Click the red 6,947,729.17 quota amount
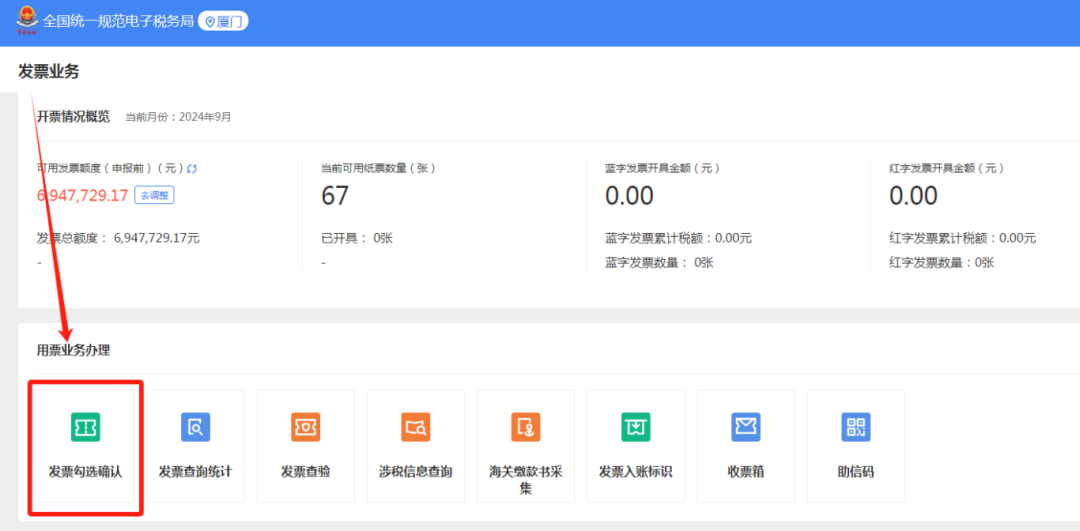This screenshot has width=1080, height=531. pyautogui.click(x=83, y=196)
